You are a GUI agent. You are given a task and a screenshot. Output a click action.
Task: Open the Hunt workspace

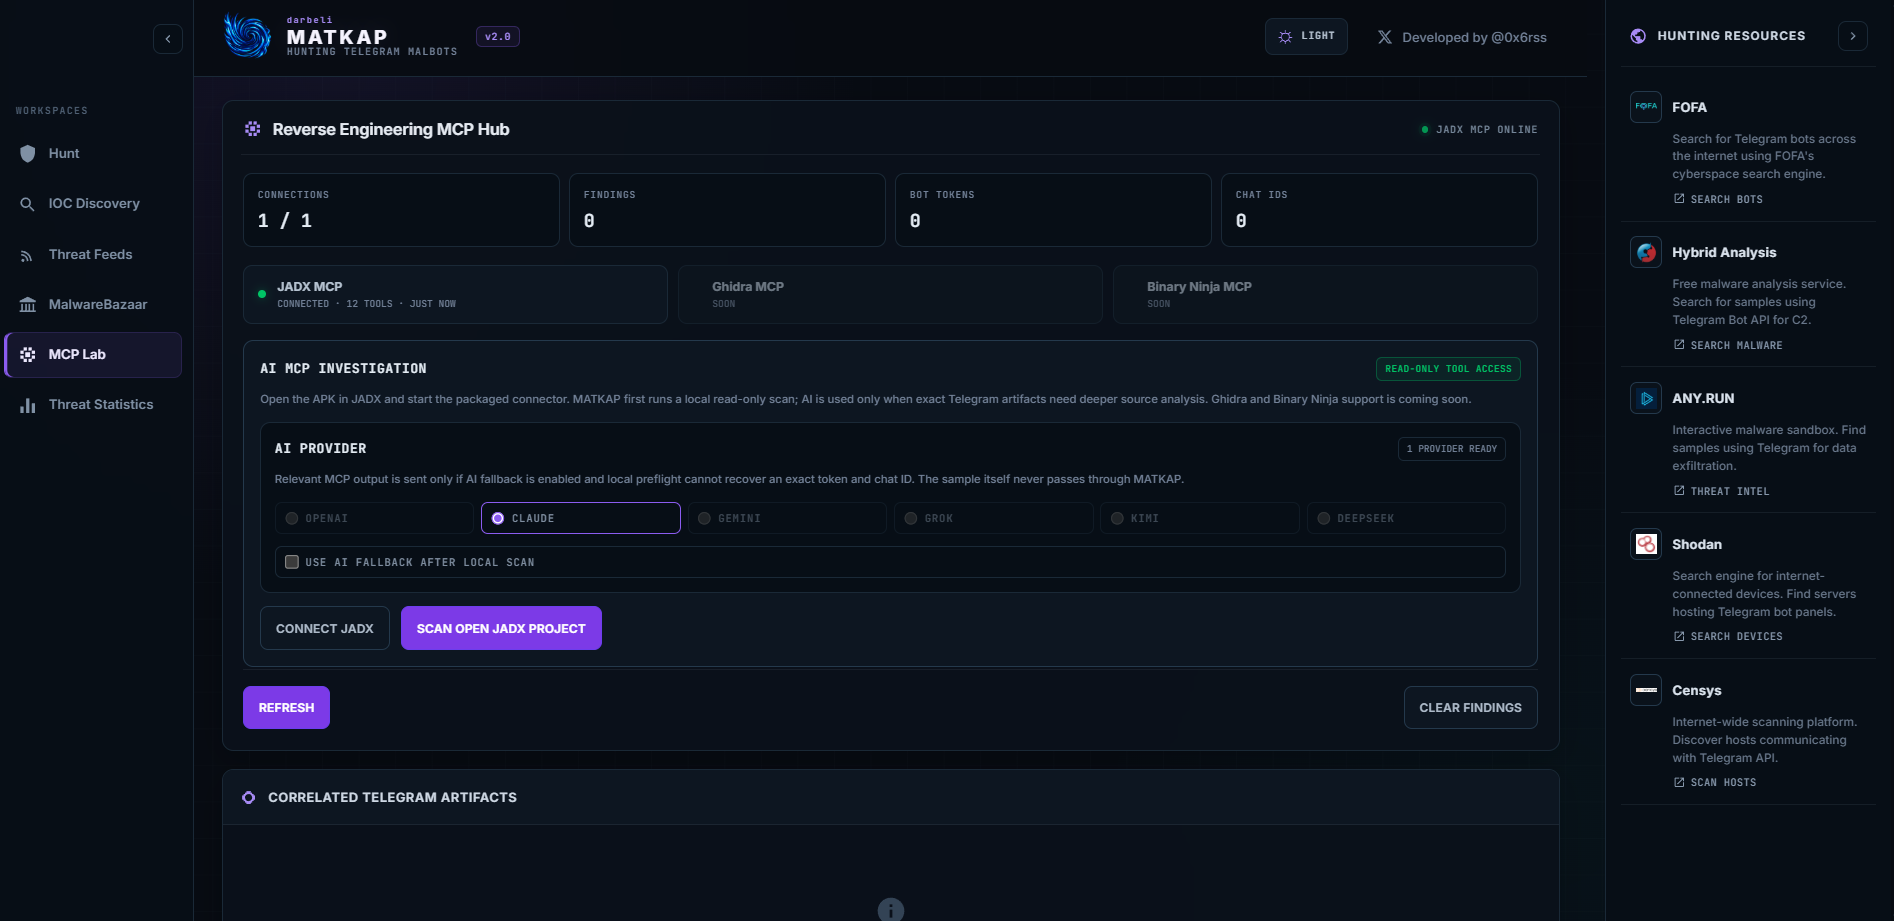pos(93,153)
